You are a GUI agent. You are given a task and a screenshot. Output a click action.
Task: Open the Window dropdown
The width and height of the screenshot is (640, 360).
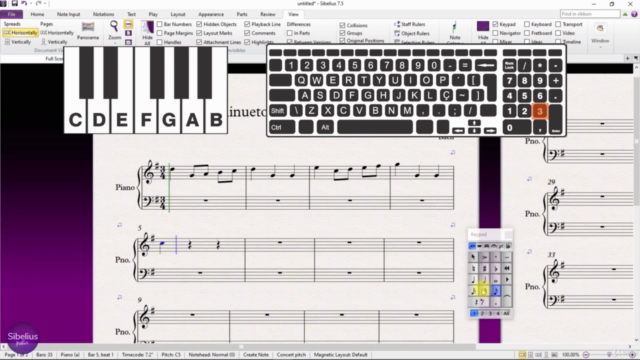click(600, 36)
